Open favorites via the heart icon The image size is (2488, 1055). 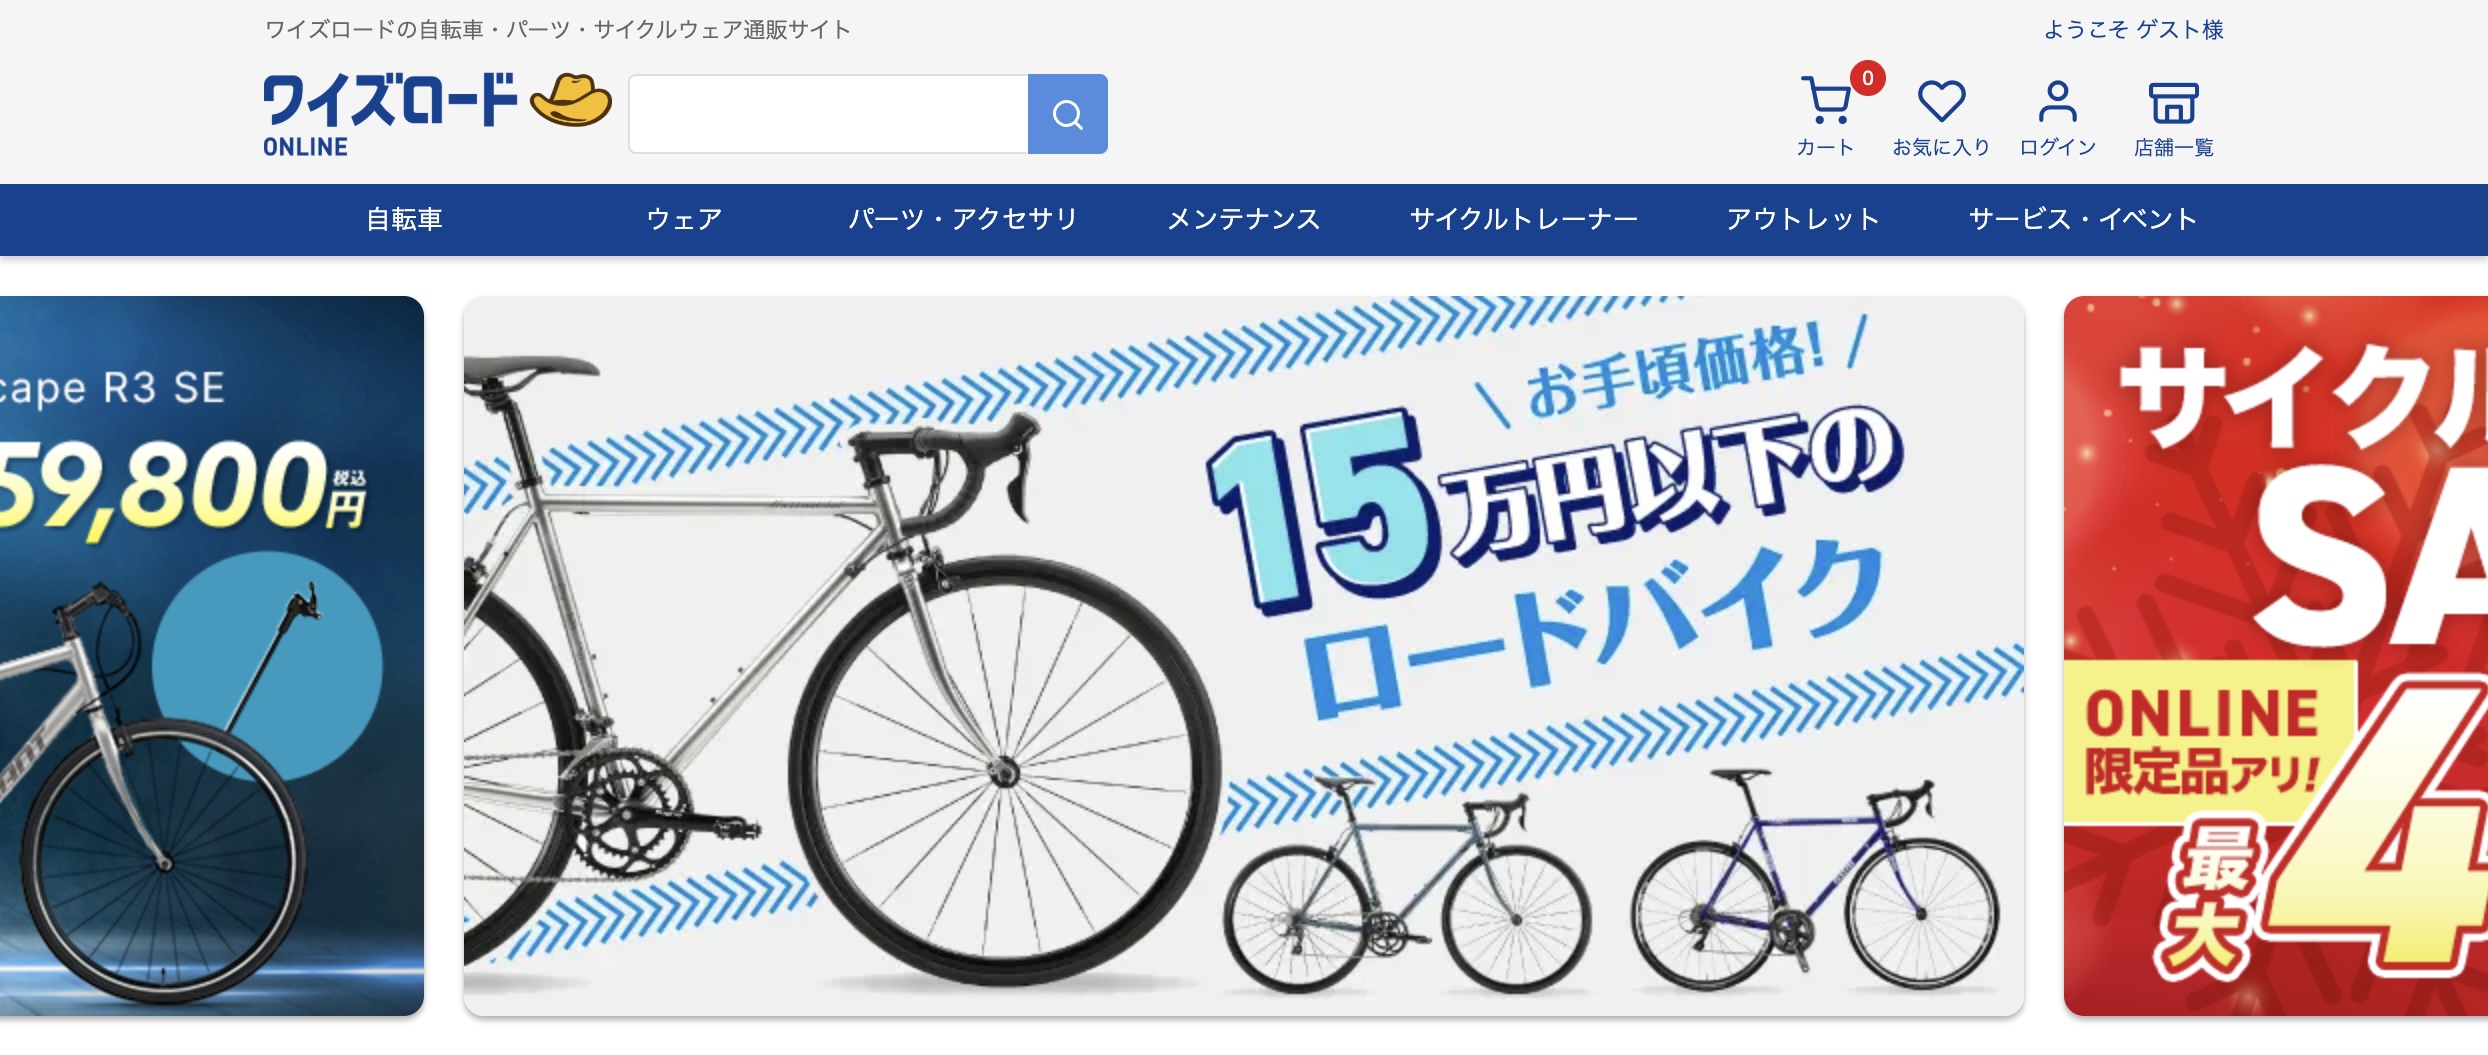[1941, 101]
